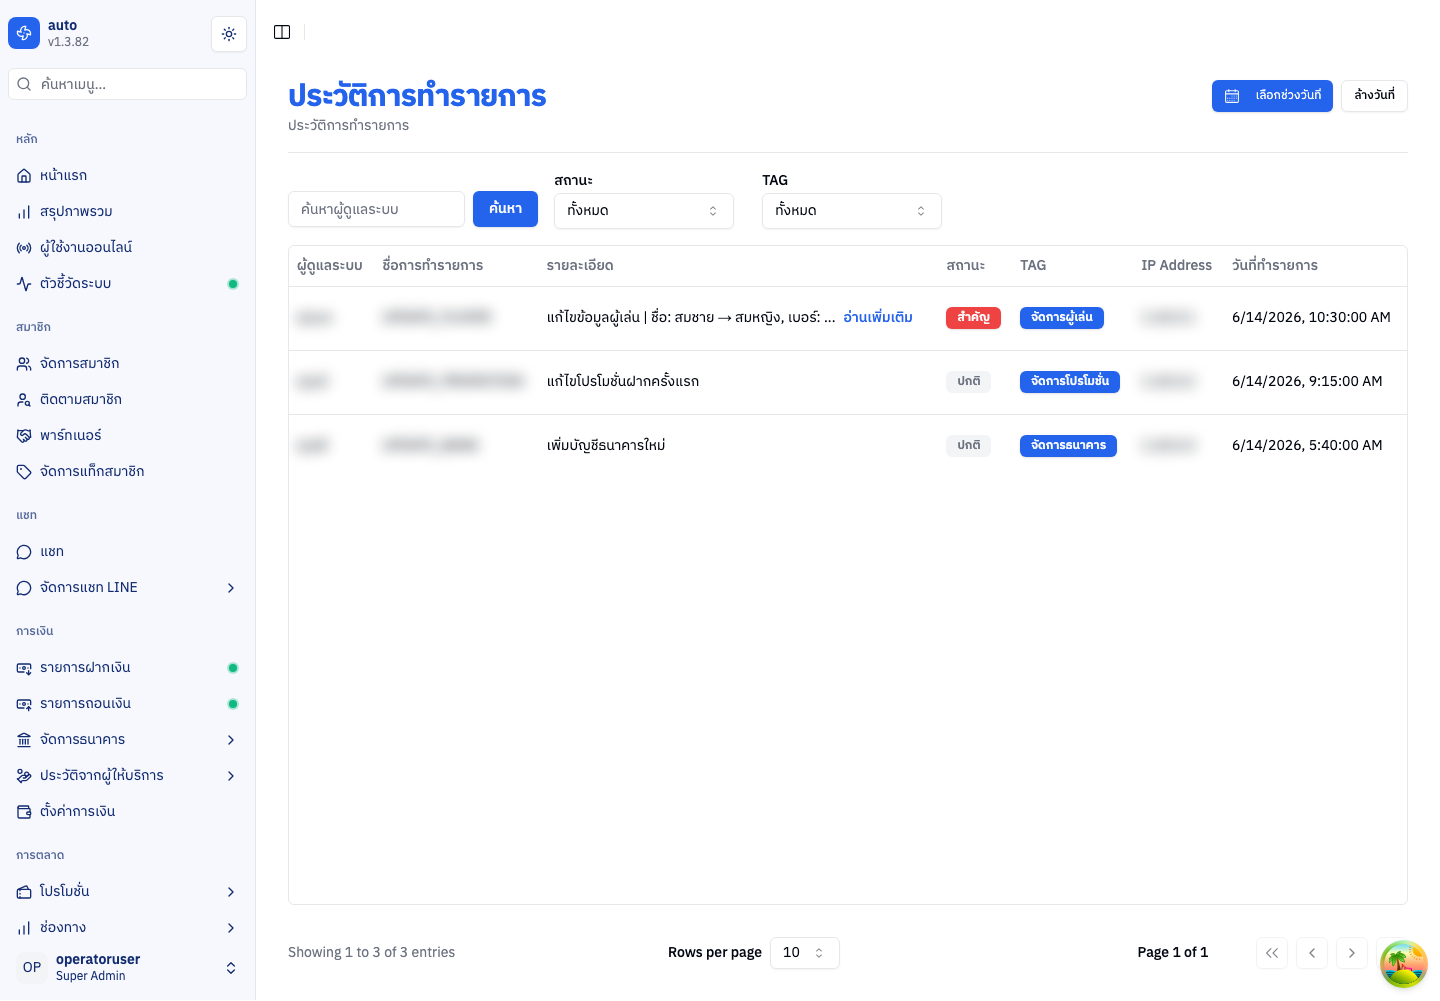Go to next page chevron button
This screenshot has width=1440, height=1001.
(1352, 953)
